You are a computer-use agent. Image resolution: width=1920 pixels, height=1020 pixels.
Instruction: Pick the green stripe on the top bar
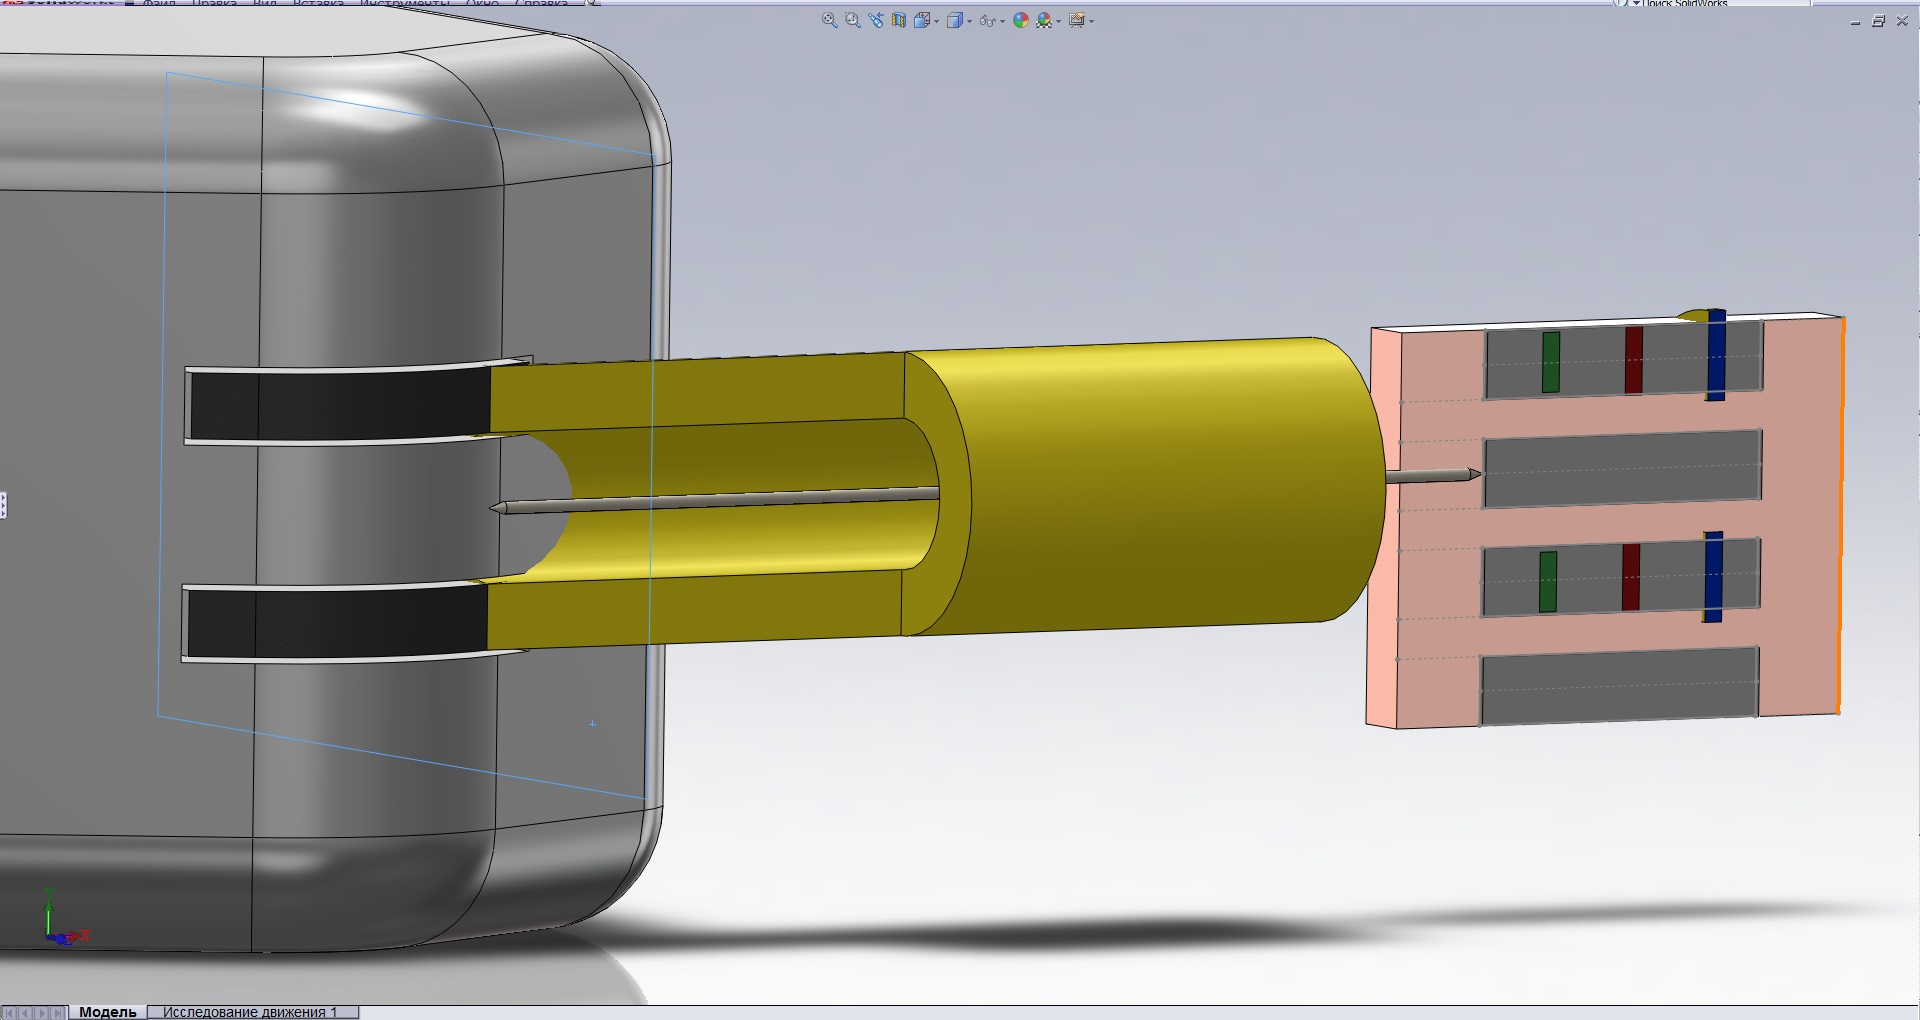[x=1551, y=362]
